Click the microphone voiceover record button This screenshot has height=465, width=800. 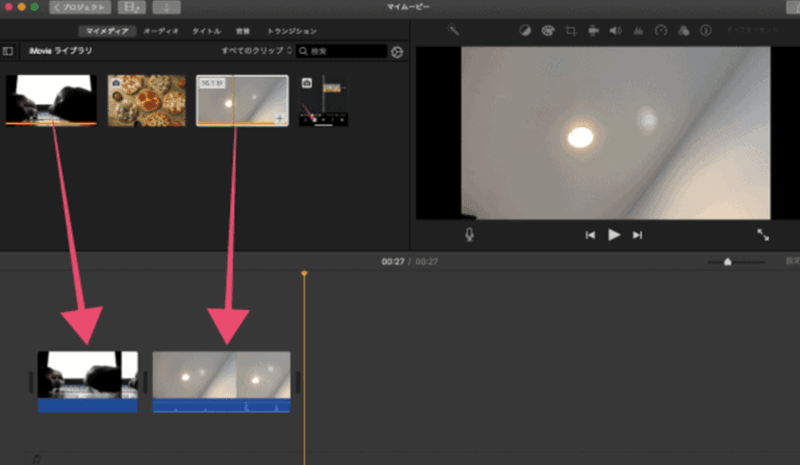(469, 234)
